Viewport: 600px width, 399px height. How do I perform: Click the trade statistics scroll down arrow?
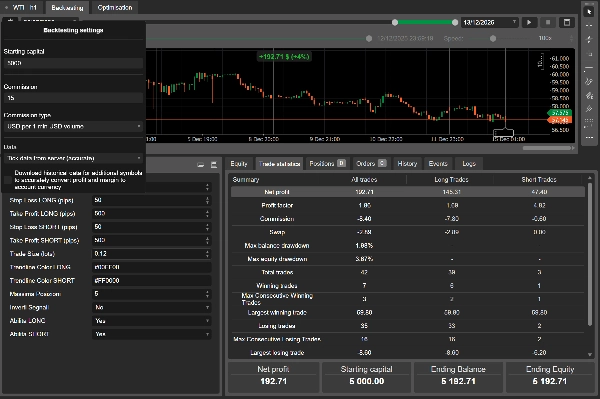[590, 355]
